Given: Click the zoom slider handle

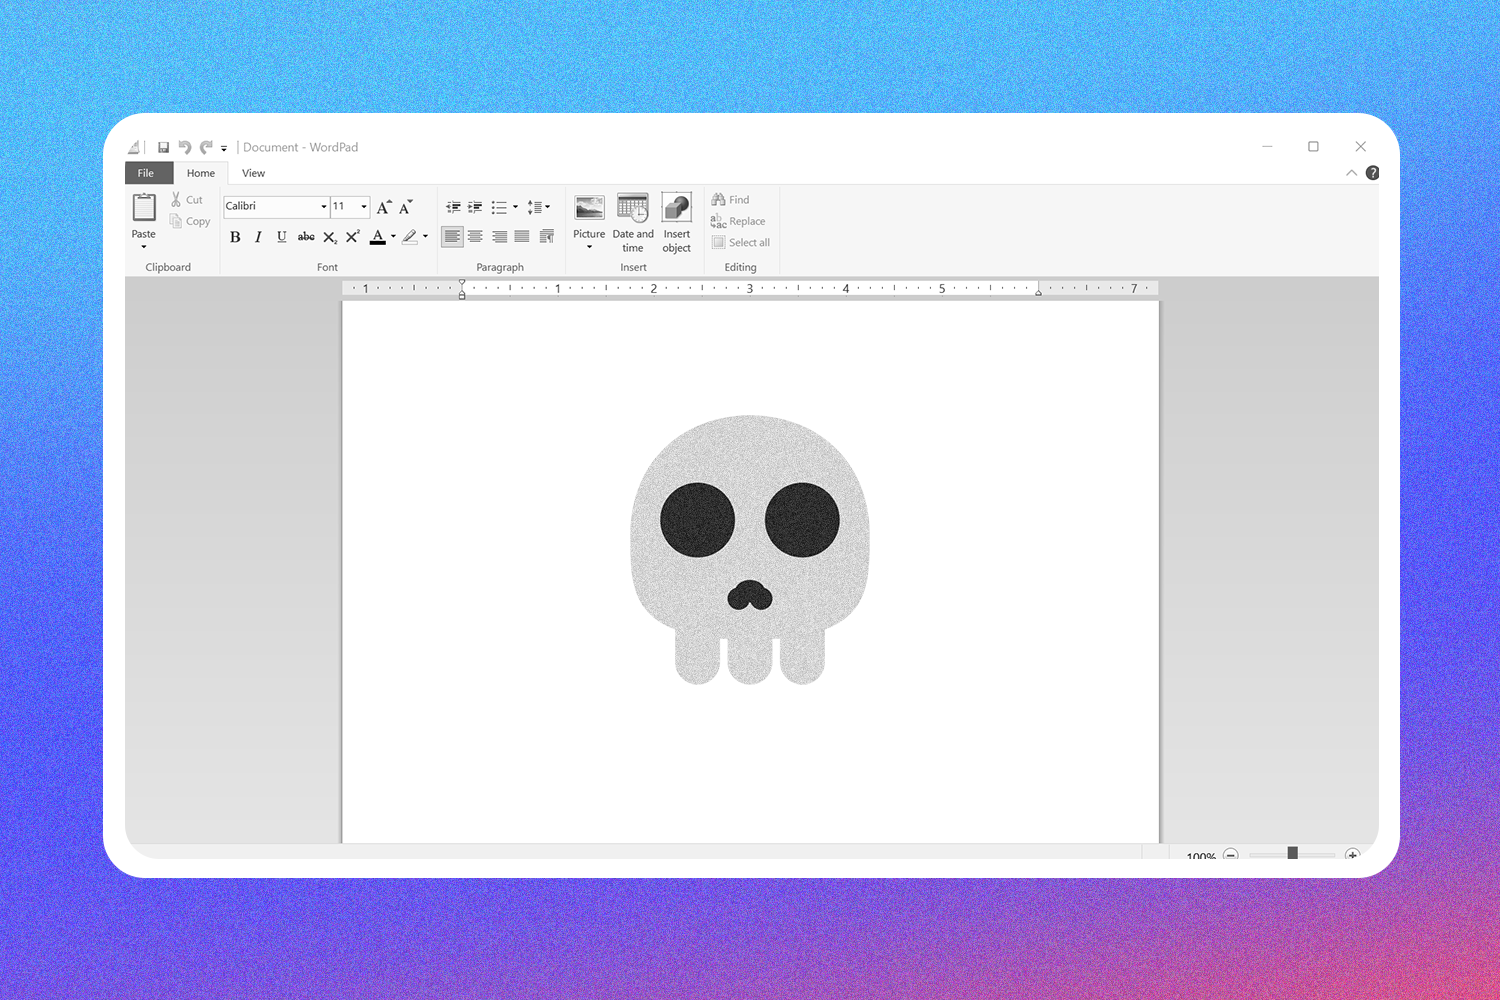Looking at the screenshot, I should (x=1292, y=853).
